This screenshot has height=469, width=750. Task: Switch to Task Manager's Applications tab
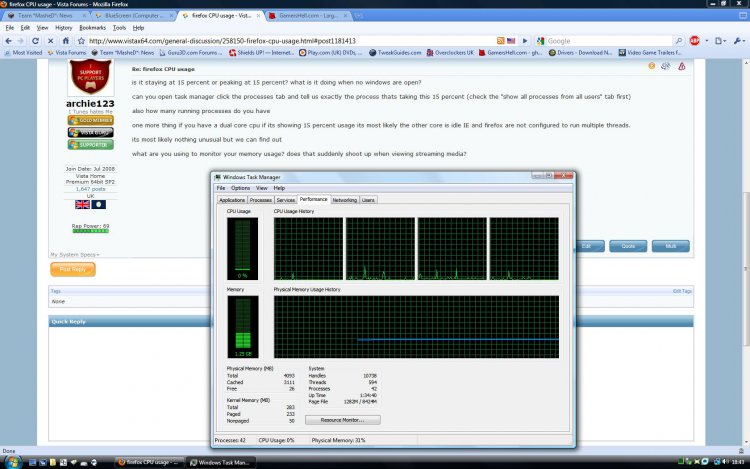[232, 200]
